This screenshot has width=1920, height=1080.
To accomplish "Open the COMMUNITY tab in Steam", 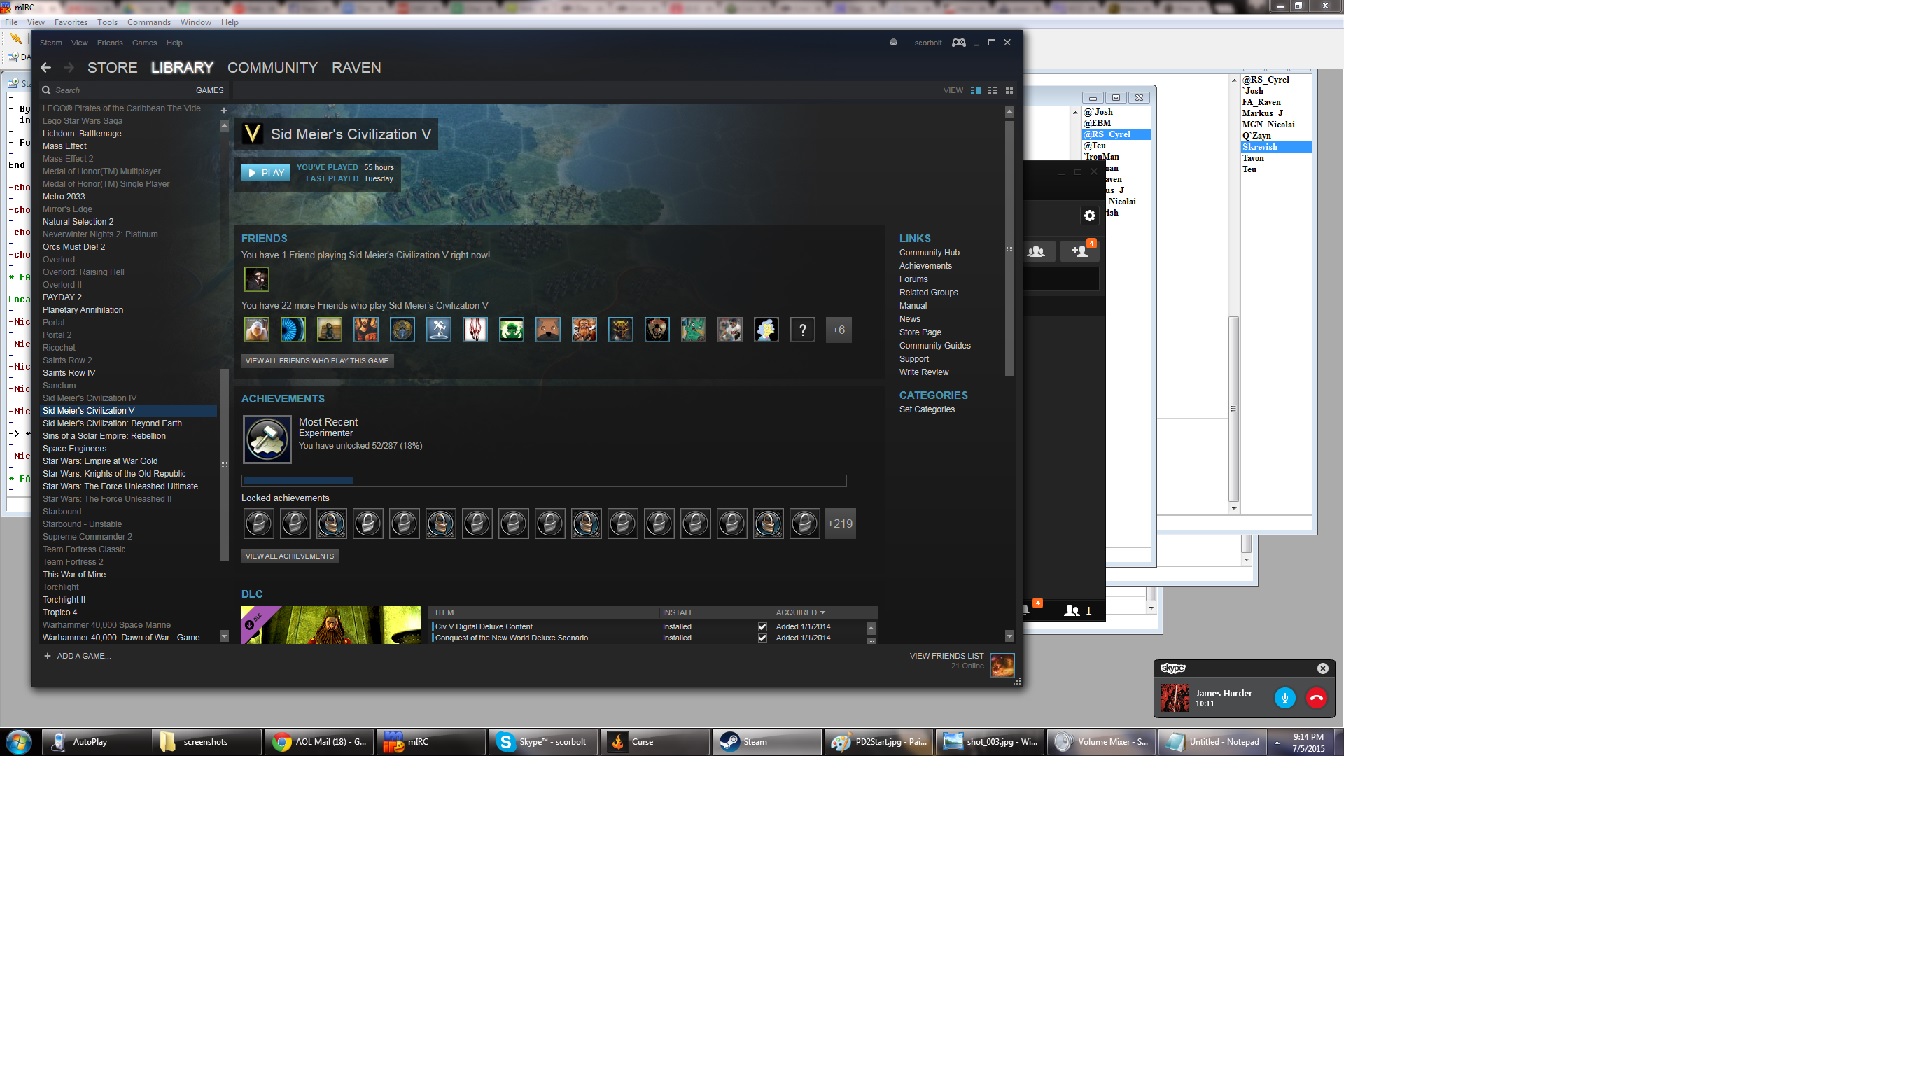I will [272, 67].
